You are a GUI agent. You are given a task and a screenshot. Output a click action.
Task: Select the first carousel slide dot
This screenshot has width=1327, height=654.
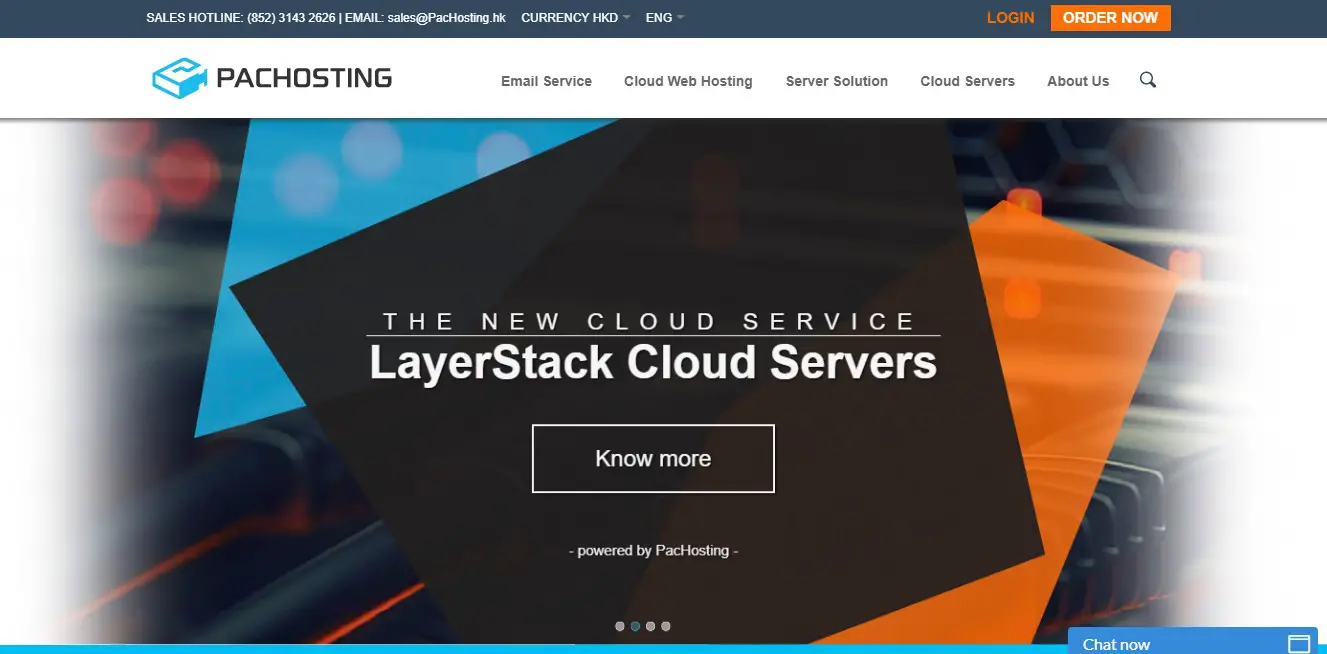(x=620, y=626)
